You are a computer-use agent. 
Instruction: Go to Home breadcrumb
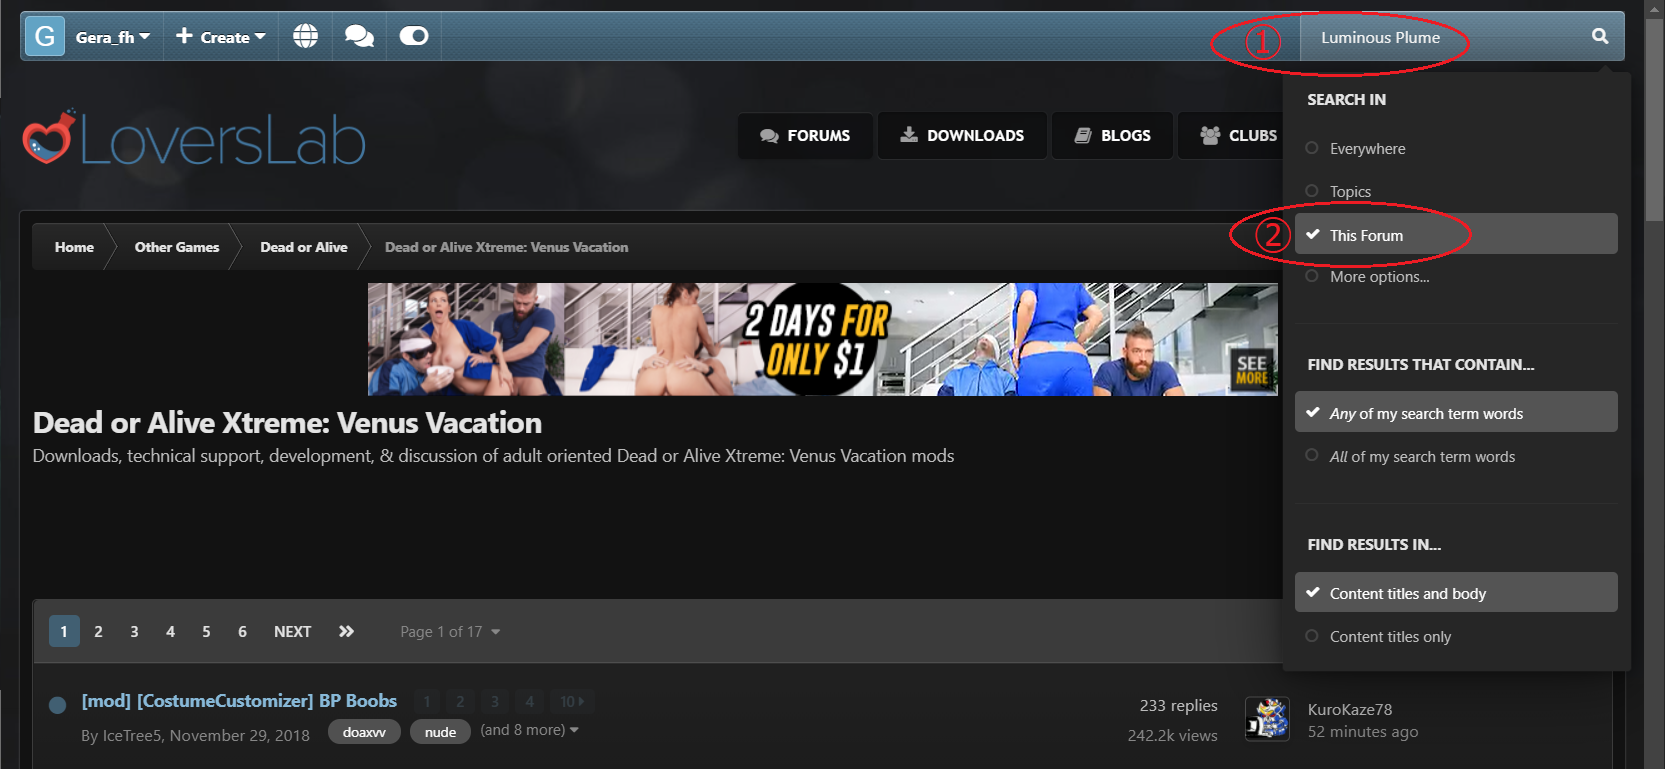point(74,247)
